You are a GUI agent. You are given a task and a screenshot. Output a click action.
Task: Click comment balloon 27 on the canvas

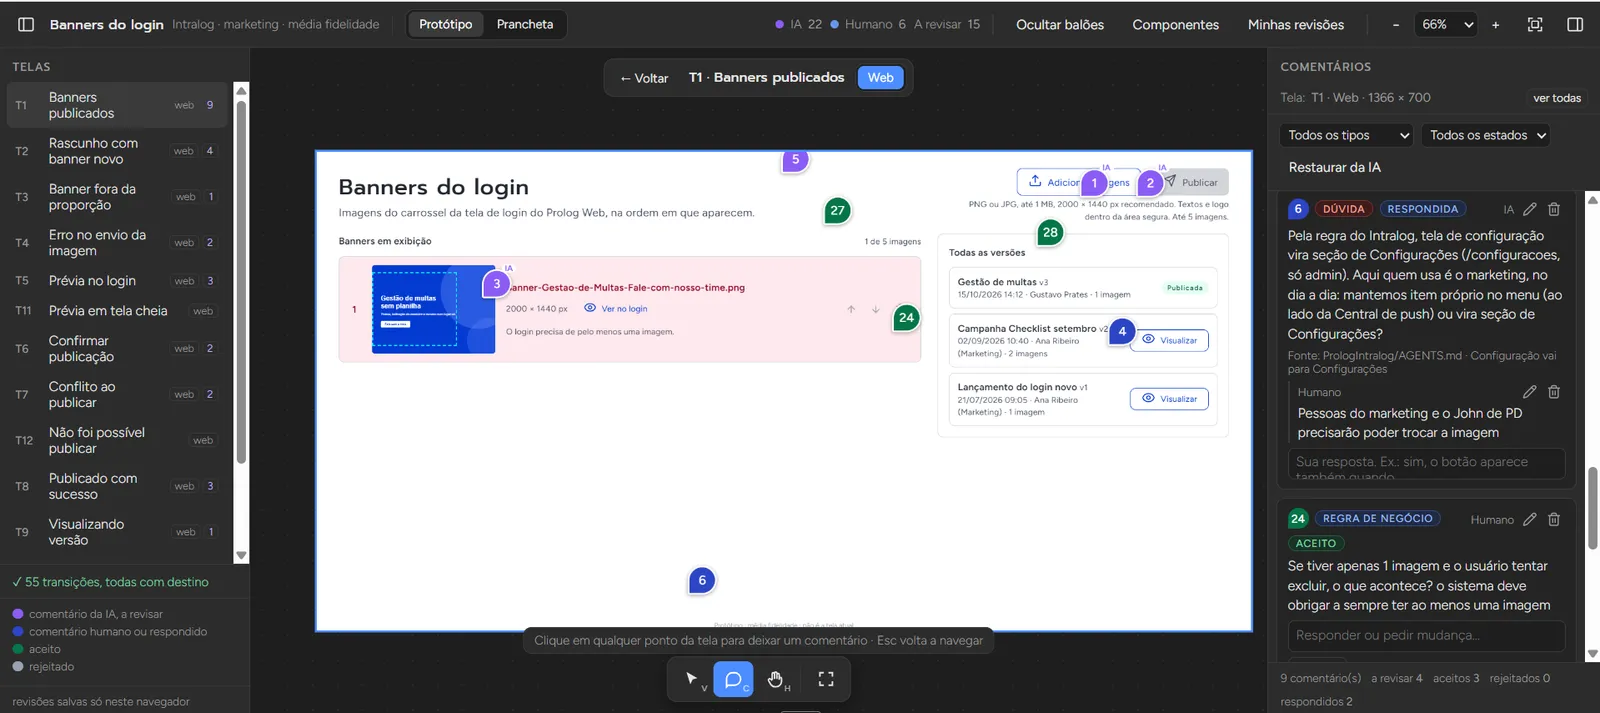tap(838, 210)
